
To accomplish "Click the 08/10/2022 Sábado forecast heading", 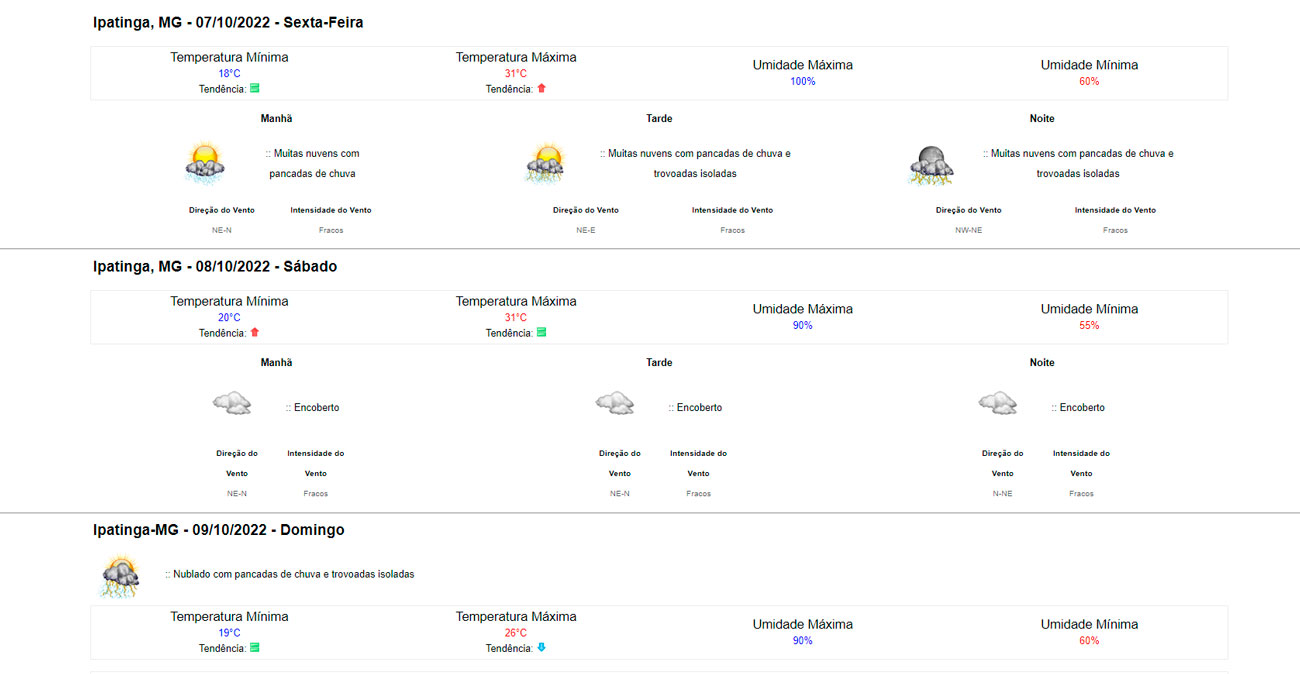I will click(215, 267).
